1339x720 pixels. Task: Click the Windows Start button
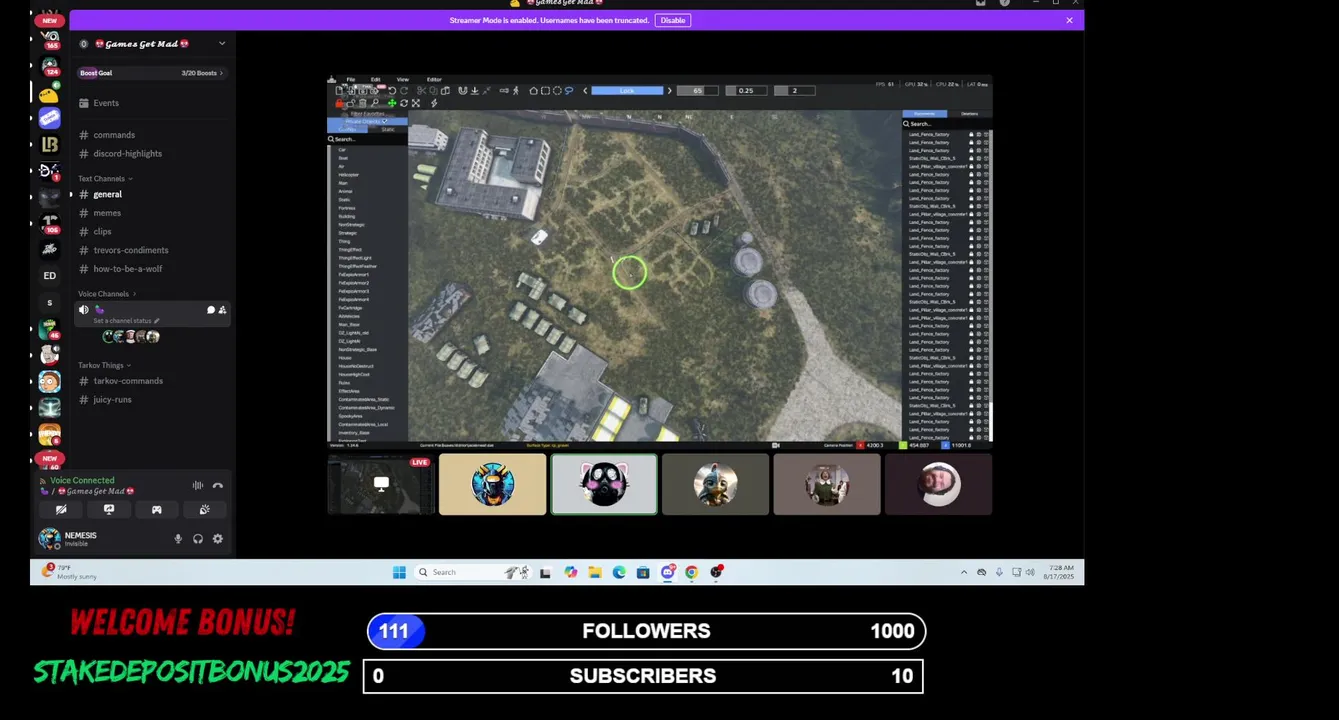[399, 572]
